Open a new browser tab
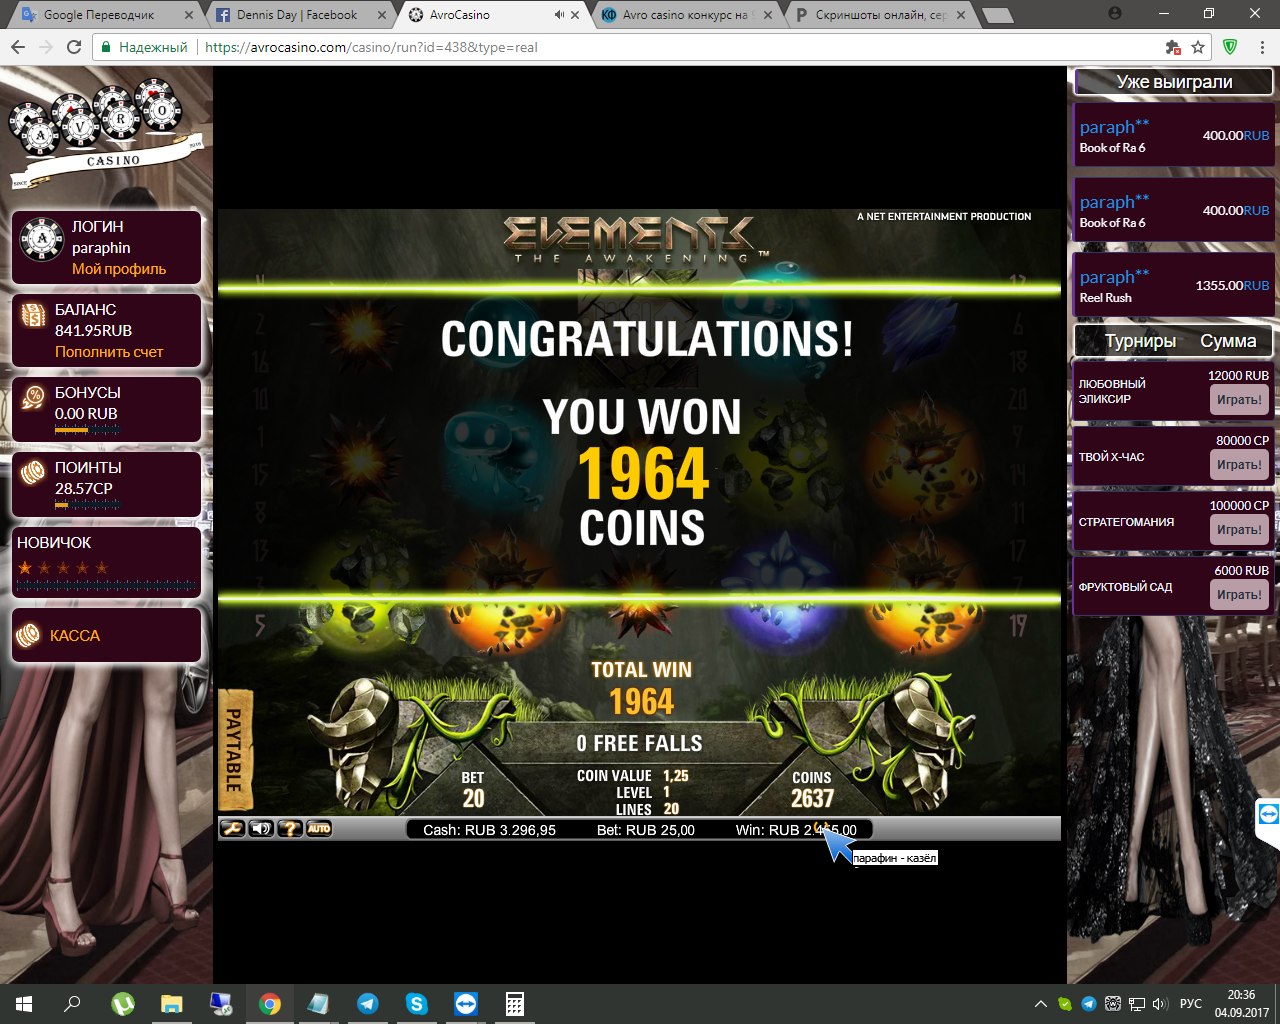 pyautogui.click(x=997, y=16)
